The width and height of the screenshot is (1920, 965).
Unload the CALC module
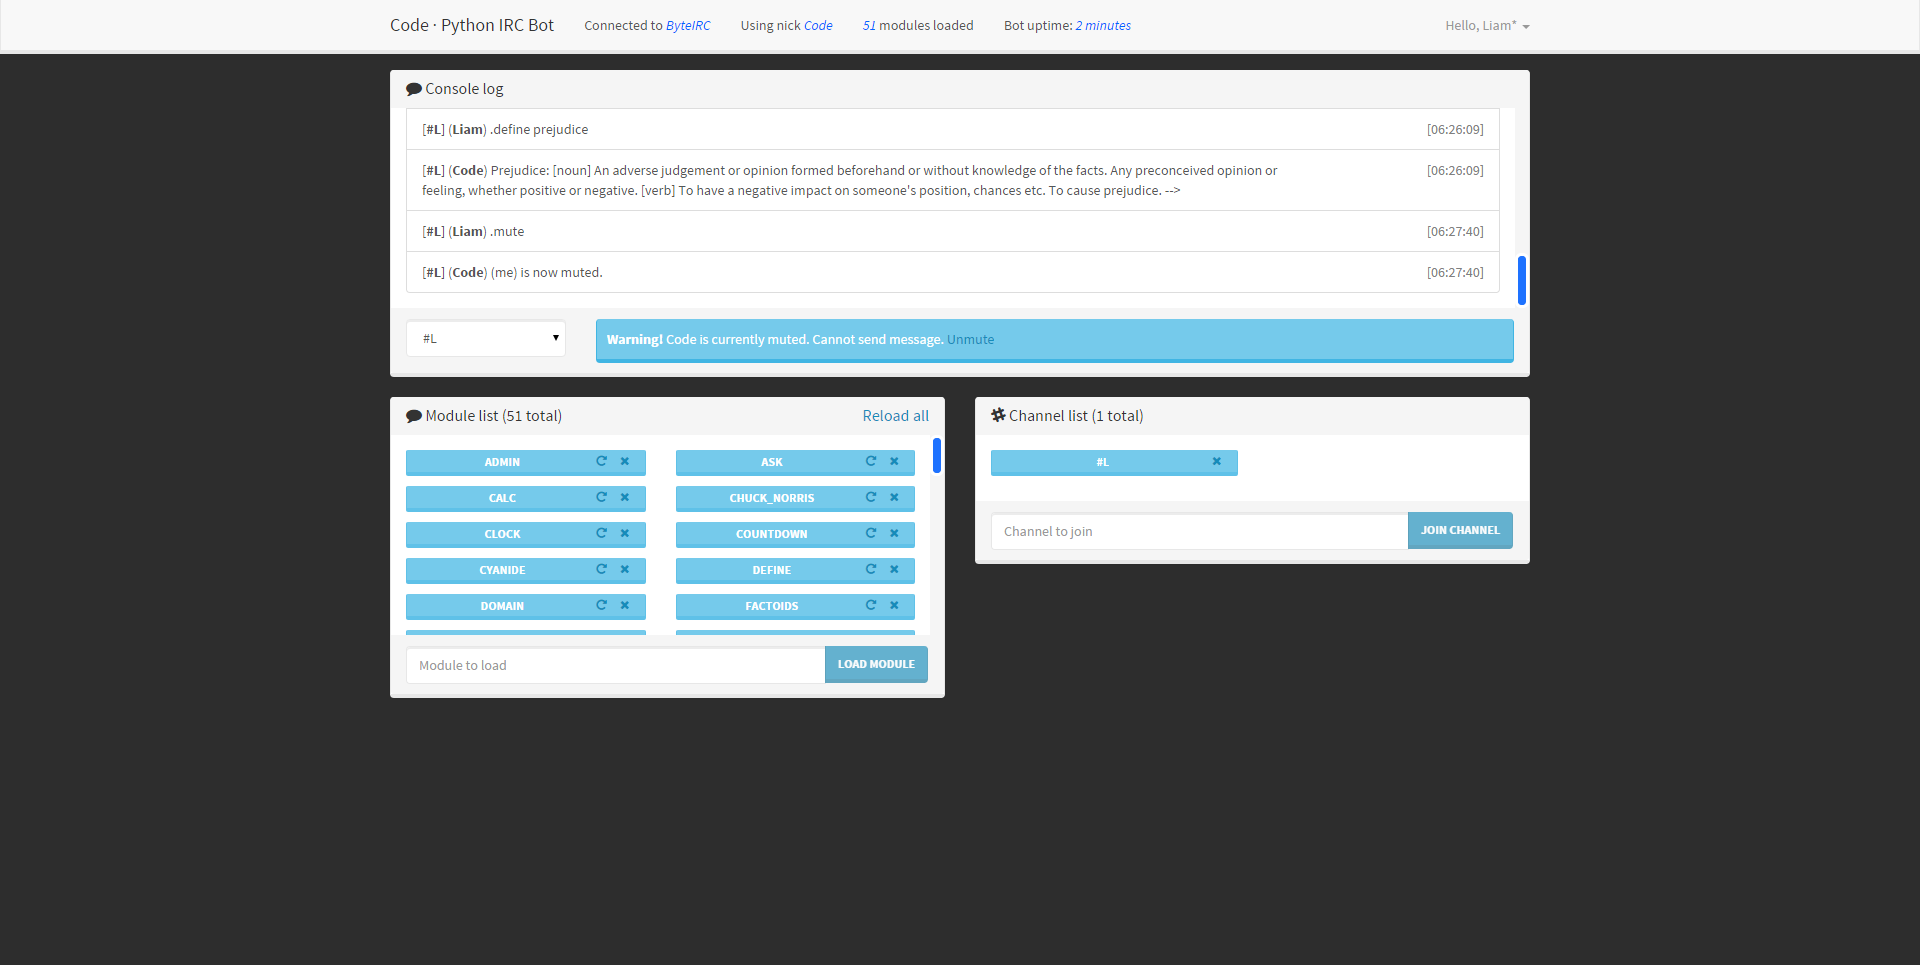tap(624, 498)
